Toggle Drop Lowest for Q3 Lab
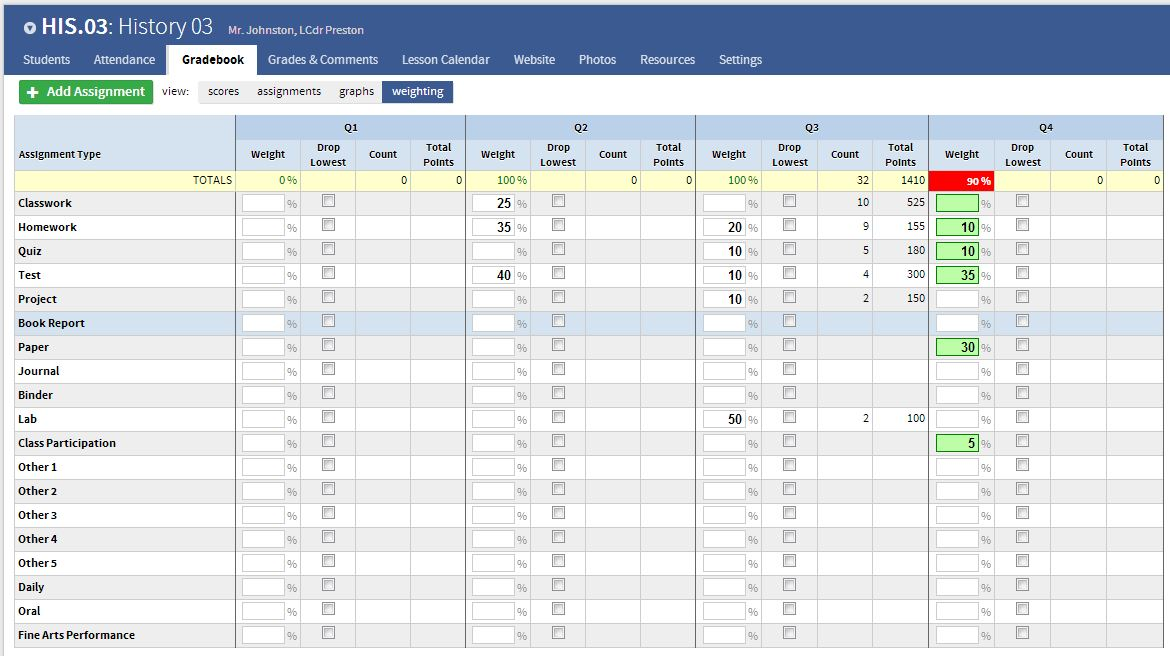 pos(789,419)
